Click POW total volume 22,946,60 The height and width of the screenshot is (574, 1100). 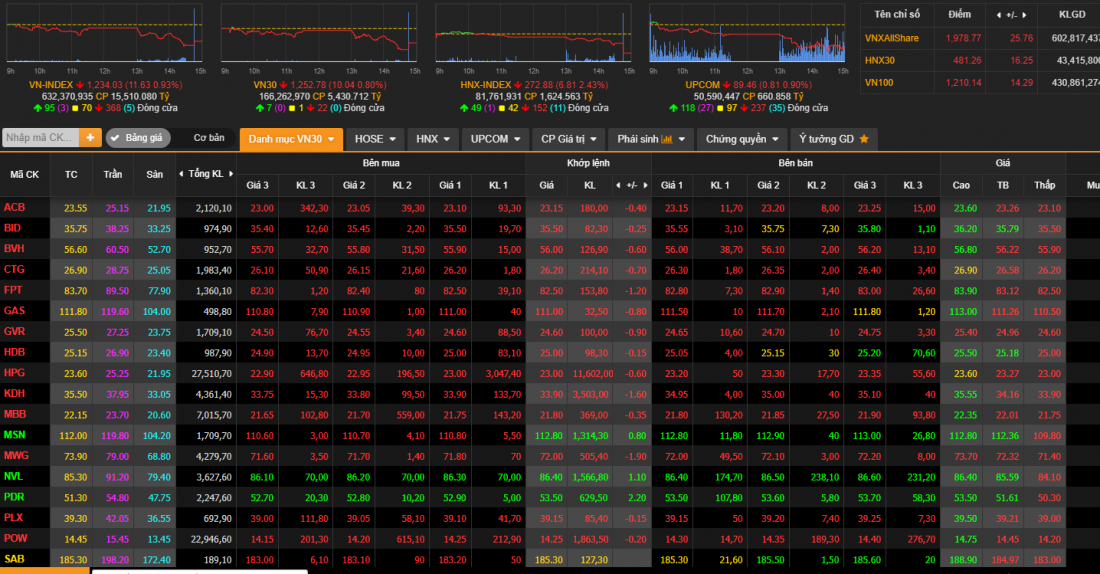[211, 539]
